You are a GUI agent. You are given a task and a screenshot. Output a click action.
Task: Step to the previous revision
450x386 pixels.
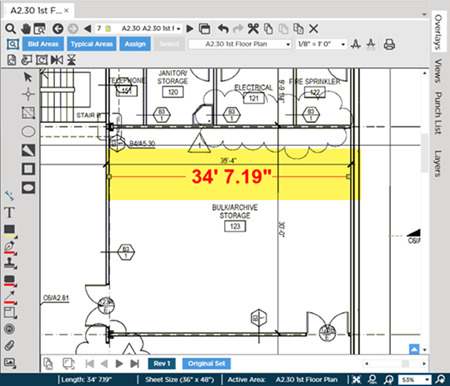tap(104, 363)
